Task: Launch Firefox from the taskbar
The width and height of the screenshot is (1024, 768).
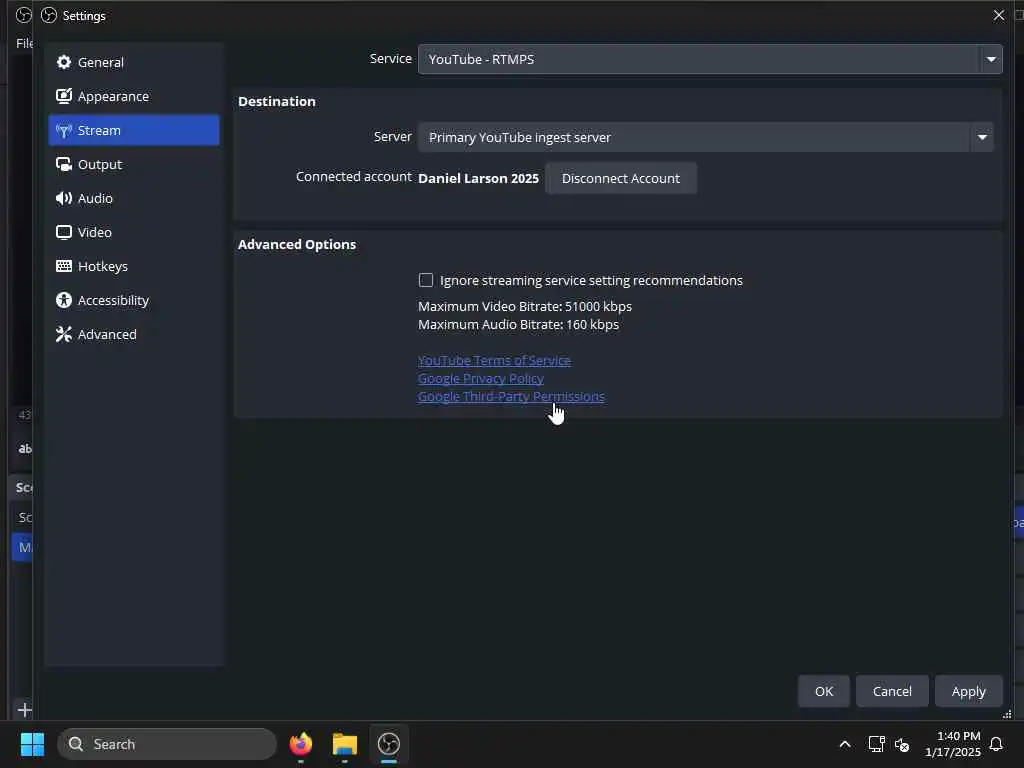Action: [300, 744]
